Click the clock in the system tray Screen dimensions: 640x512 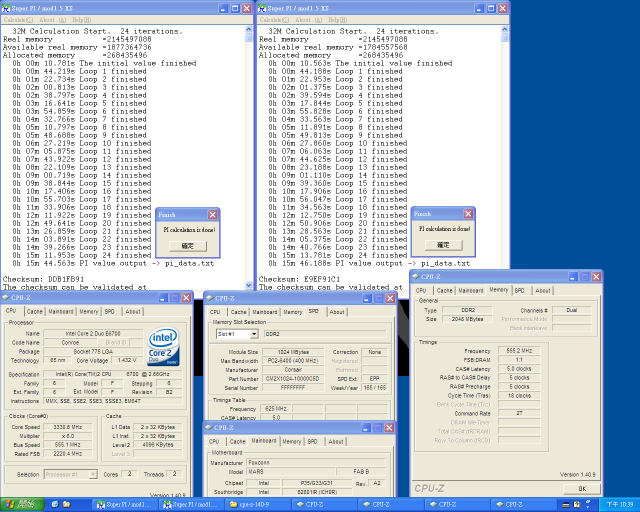coord(620,505)
